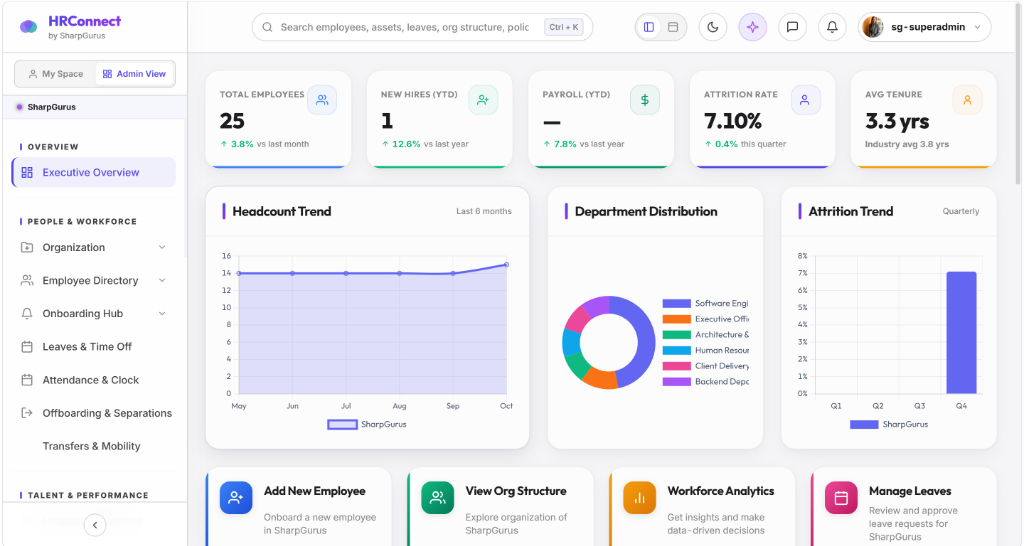This screenshot has width=1024, height=546.
Task: Toggle Backend Depc legend swatch
Action: coord(676,382)
